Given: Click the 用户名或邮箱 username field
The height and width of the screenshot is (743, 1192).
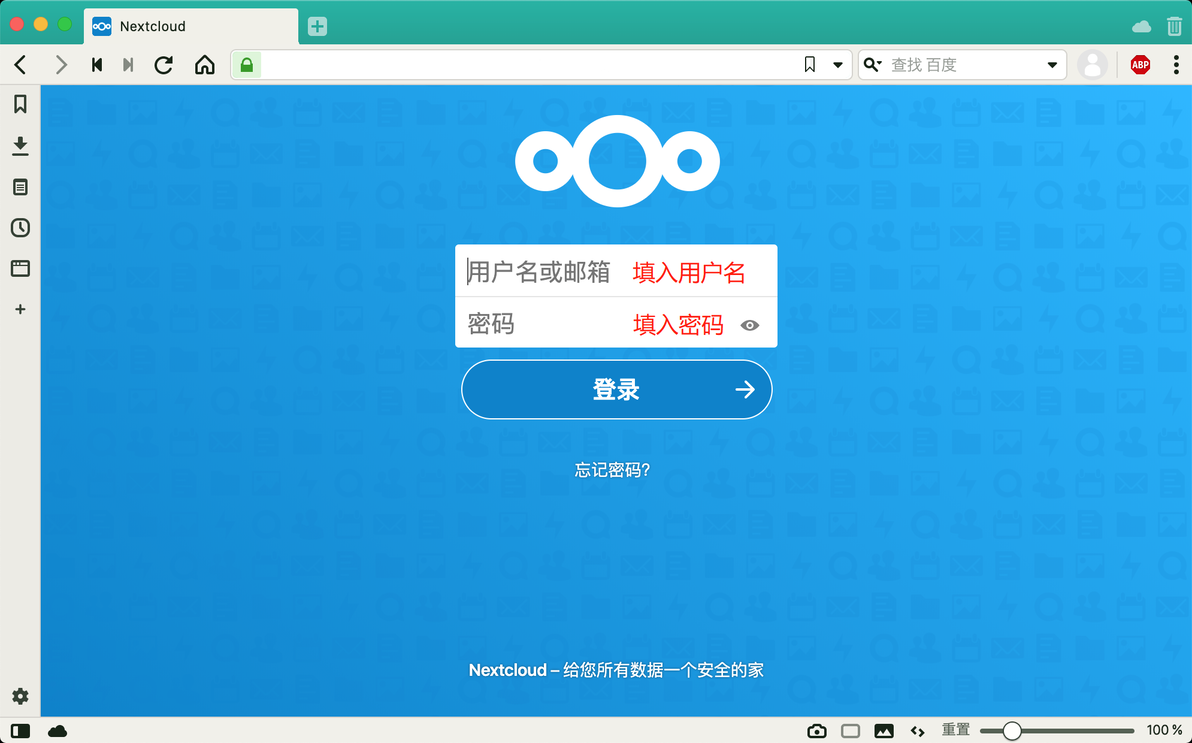Looking at the screenshot, I should pos(616,271).
